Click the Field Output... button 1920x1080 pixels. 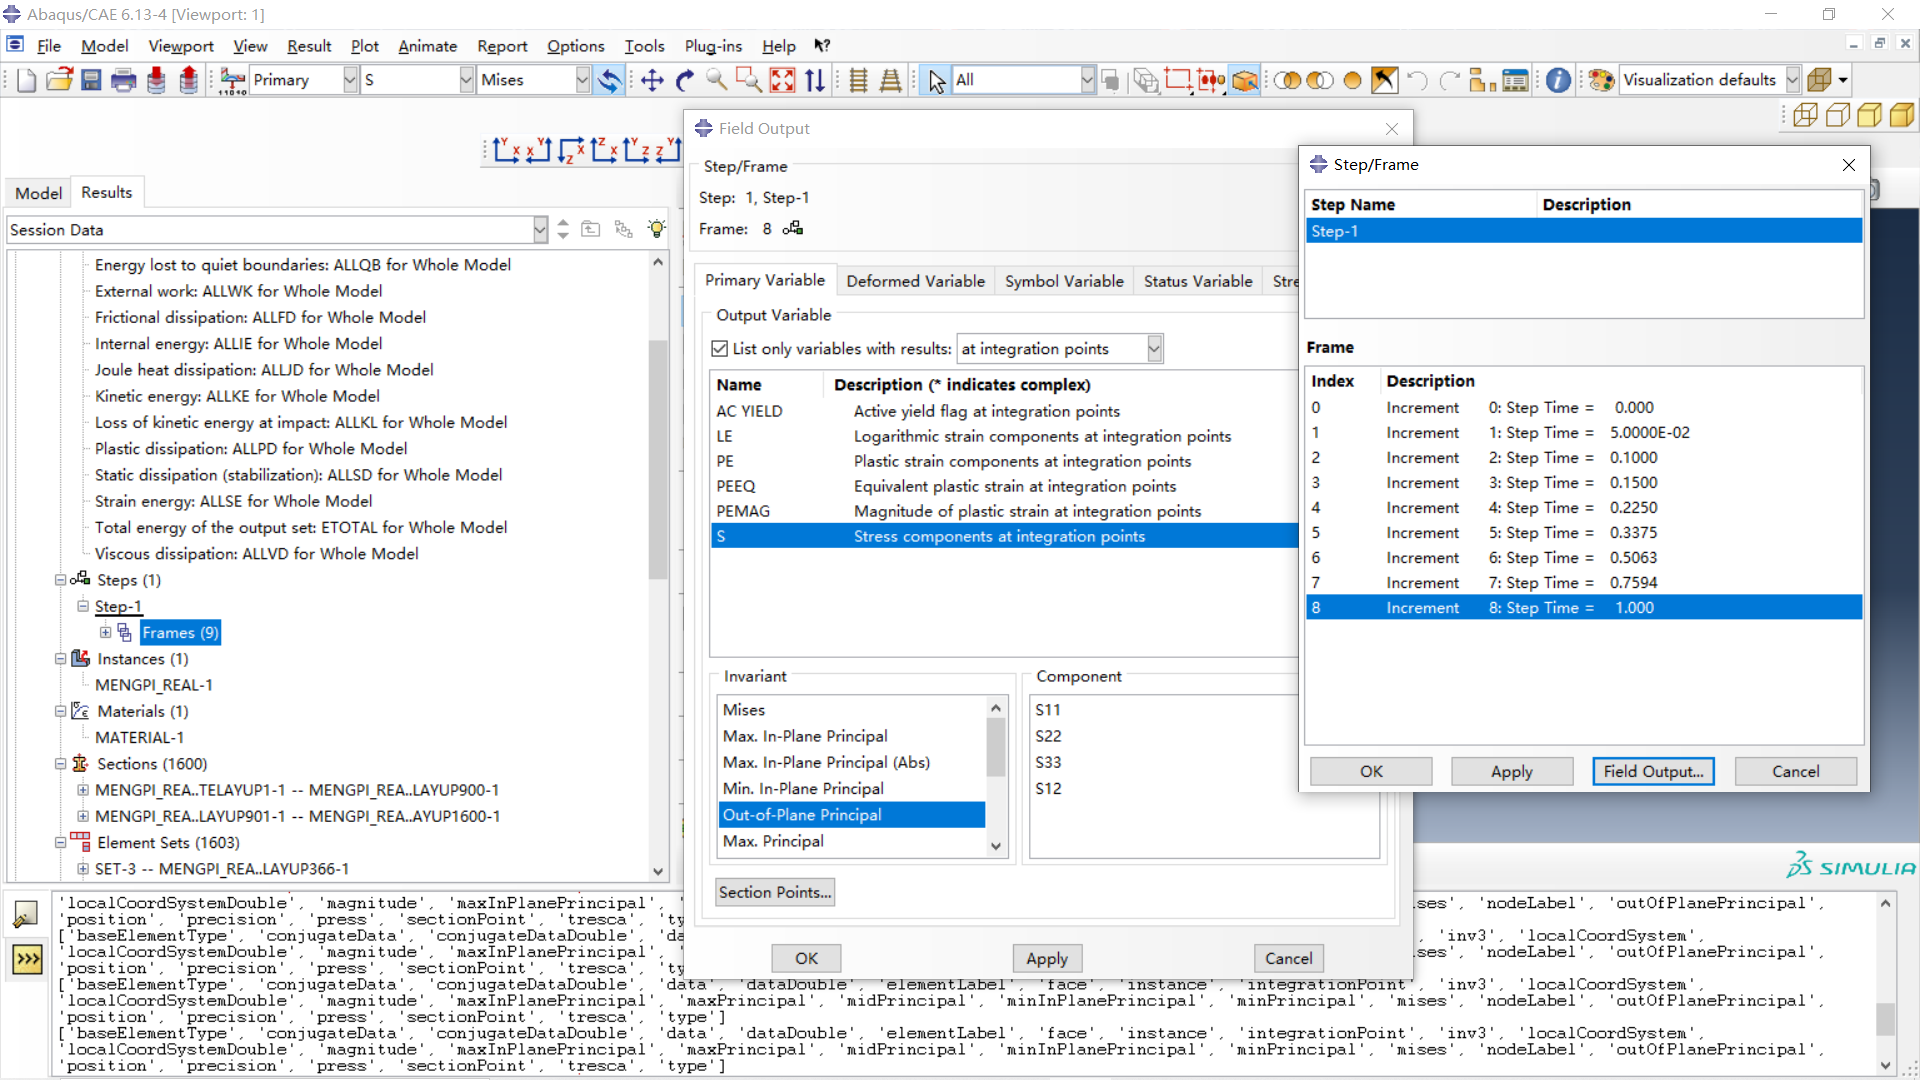point(1653,771)
